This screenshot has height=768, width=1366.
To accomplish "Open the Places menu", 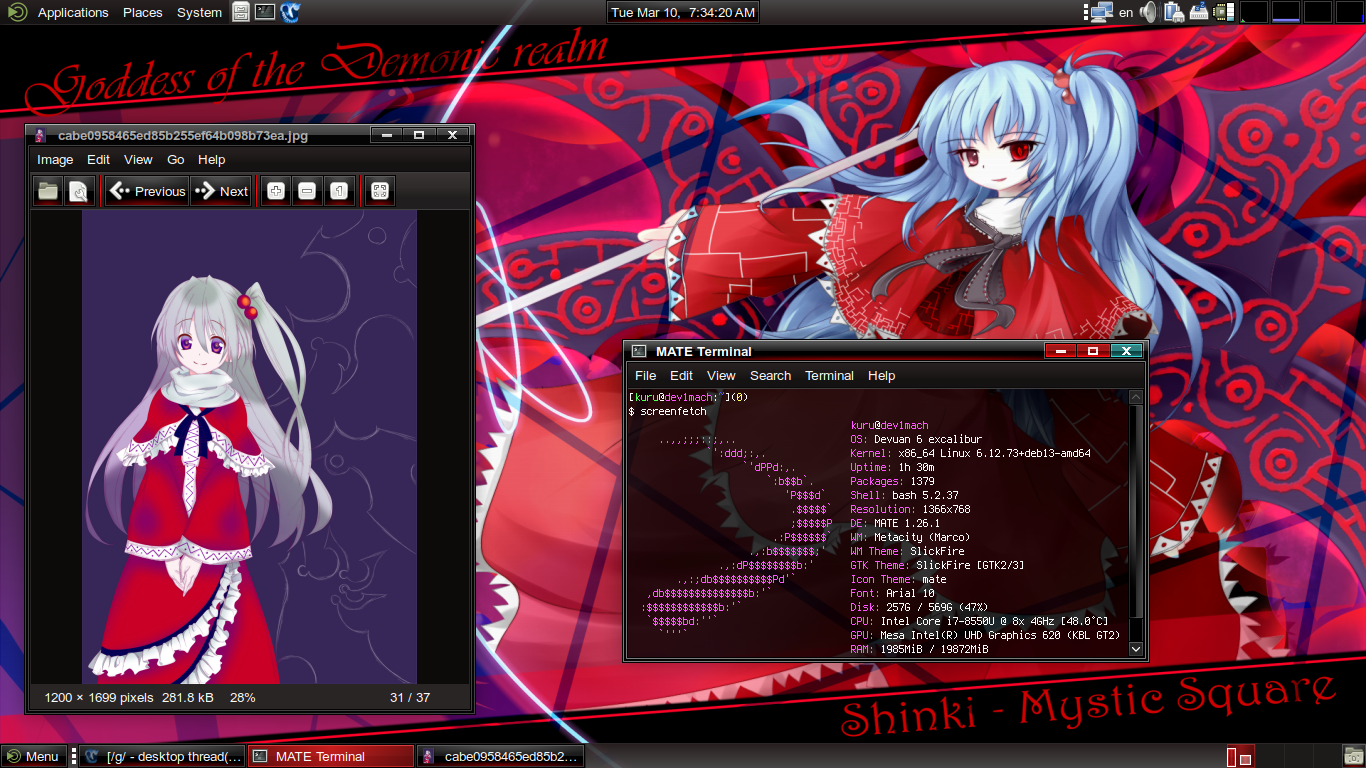I will point(143,12).
